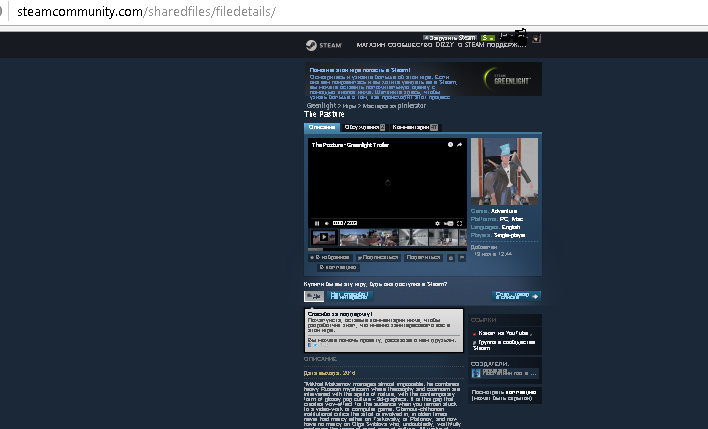
Task: Click the 'Single-player' players value
Action: (x=509, y=236)
